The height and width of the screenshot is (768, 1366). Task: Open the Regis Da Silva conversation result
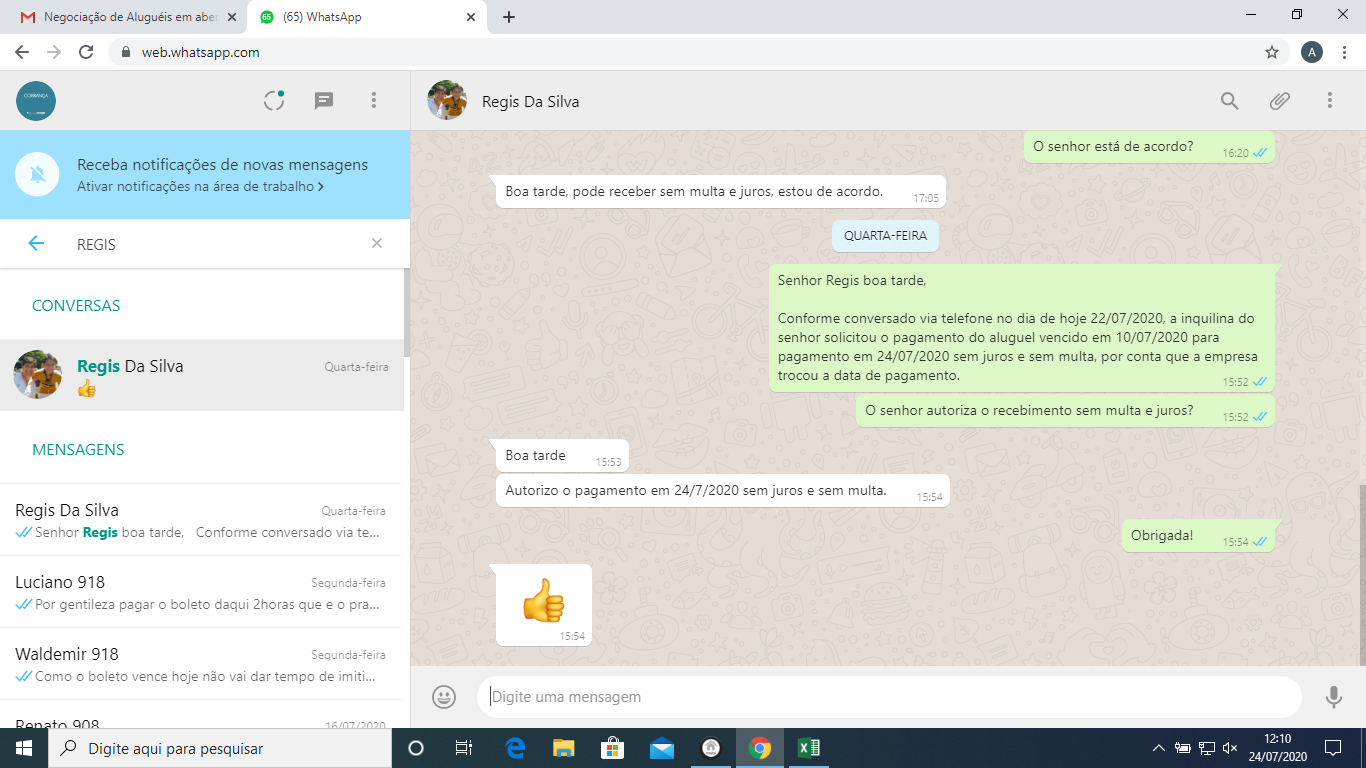(x=202, y=375)
